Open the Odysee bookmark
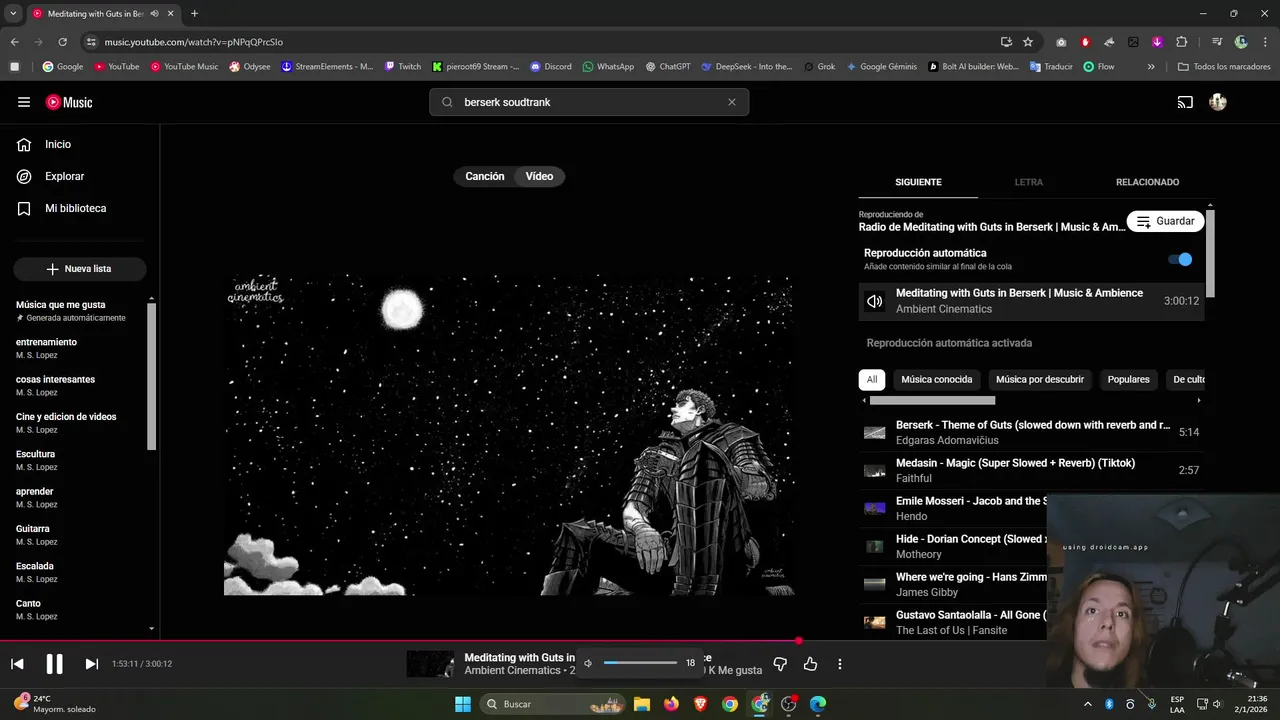The image size is (1280, 720). tap(249, 67)
